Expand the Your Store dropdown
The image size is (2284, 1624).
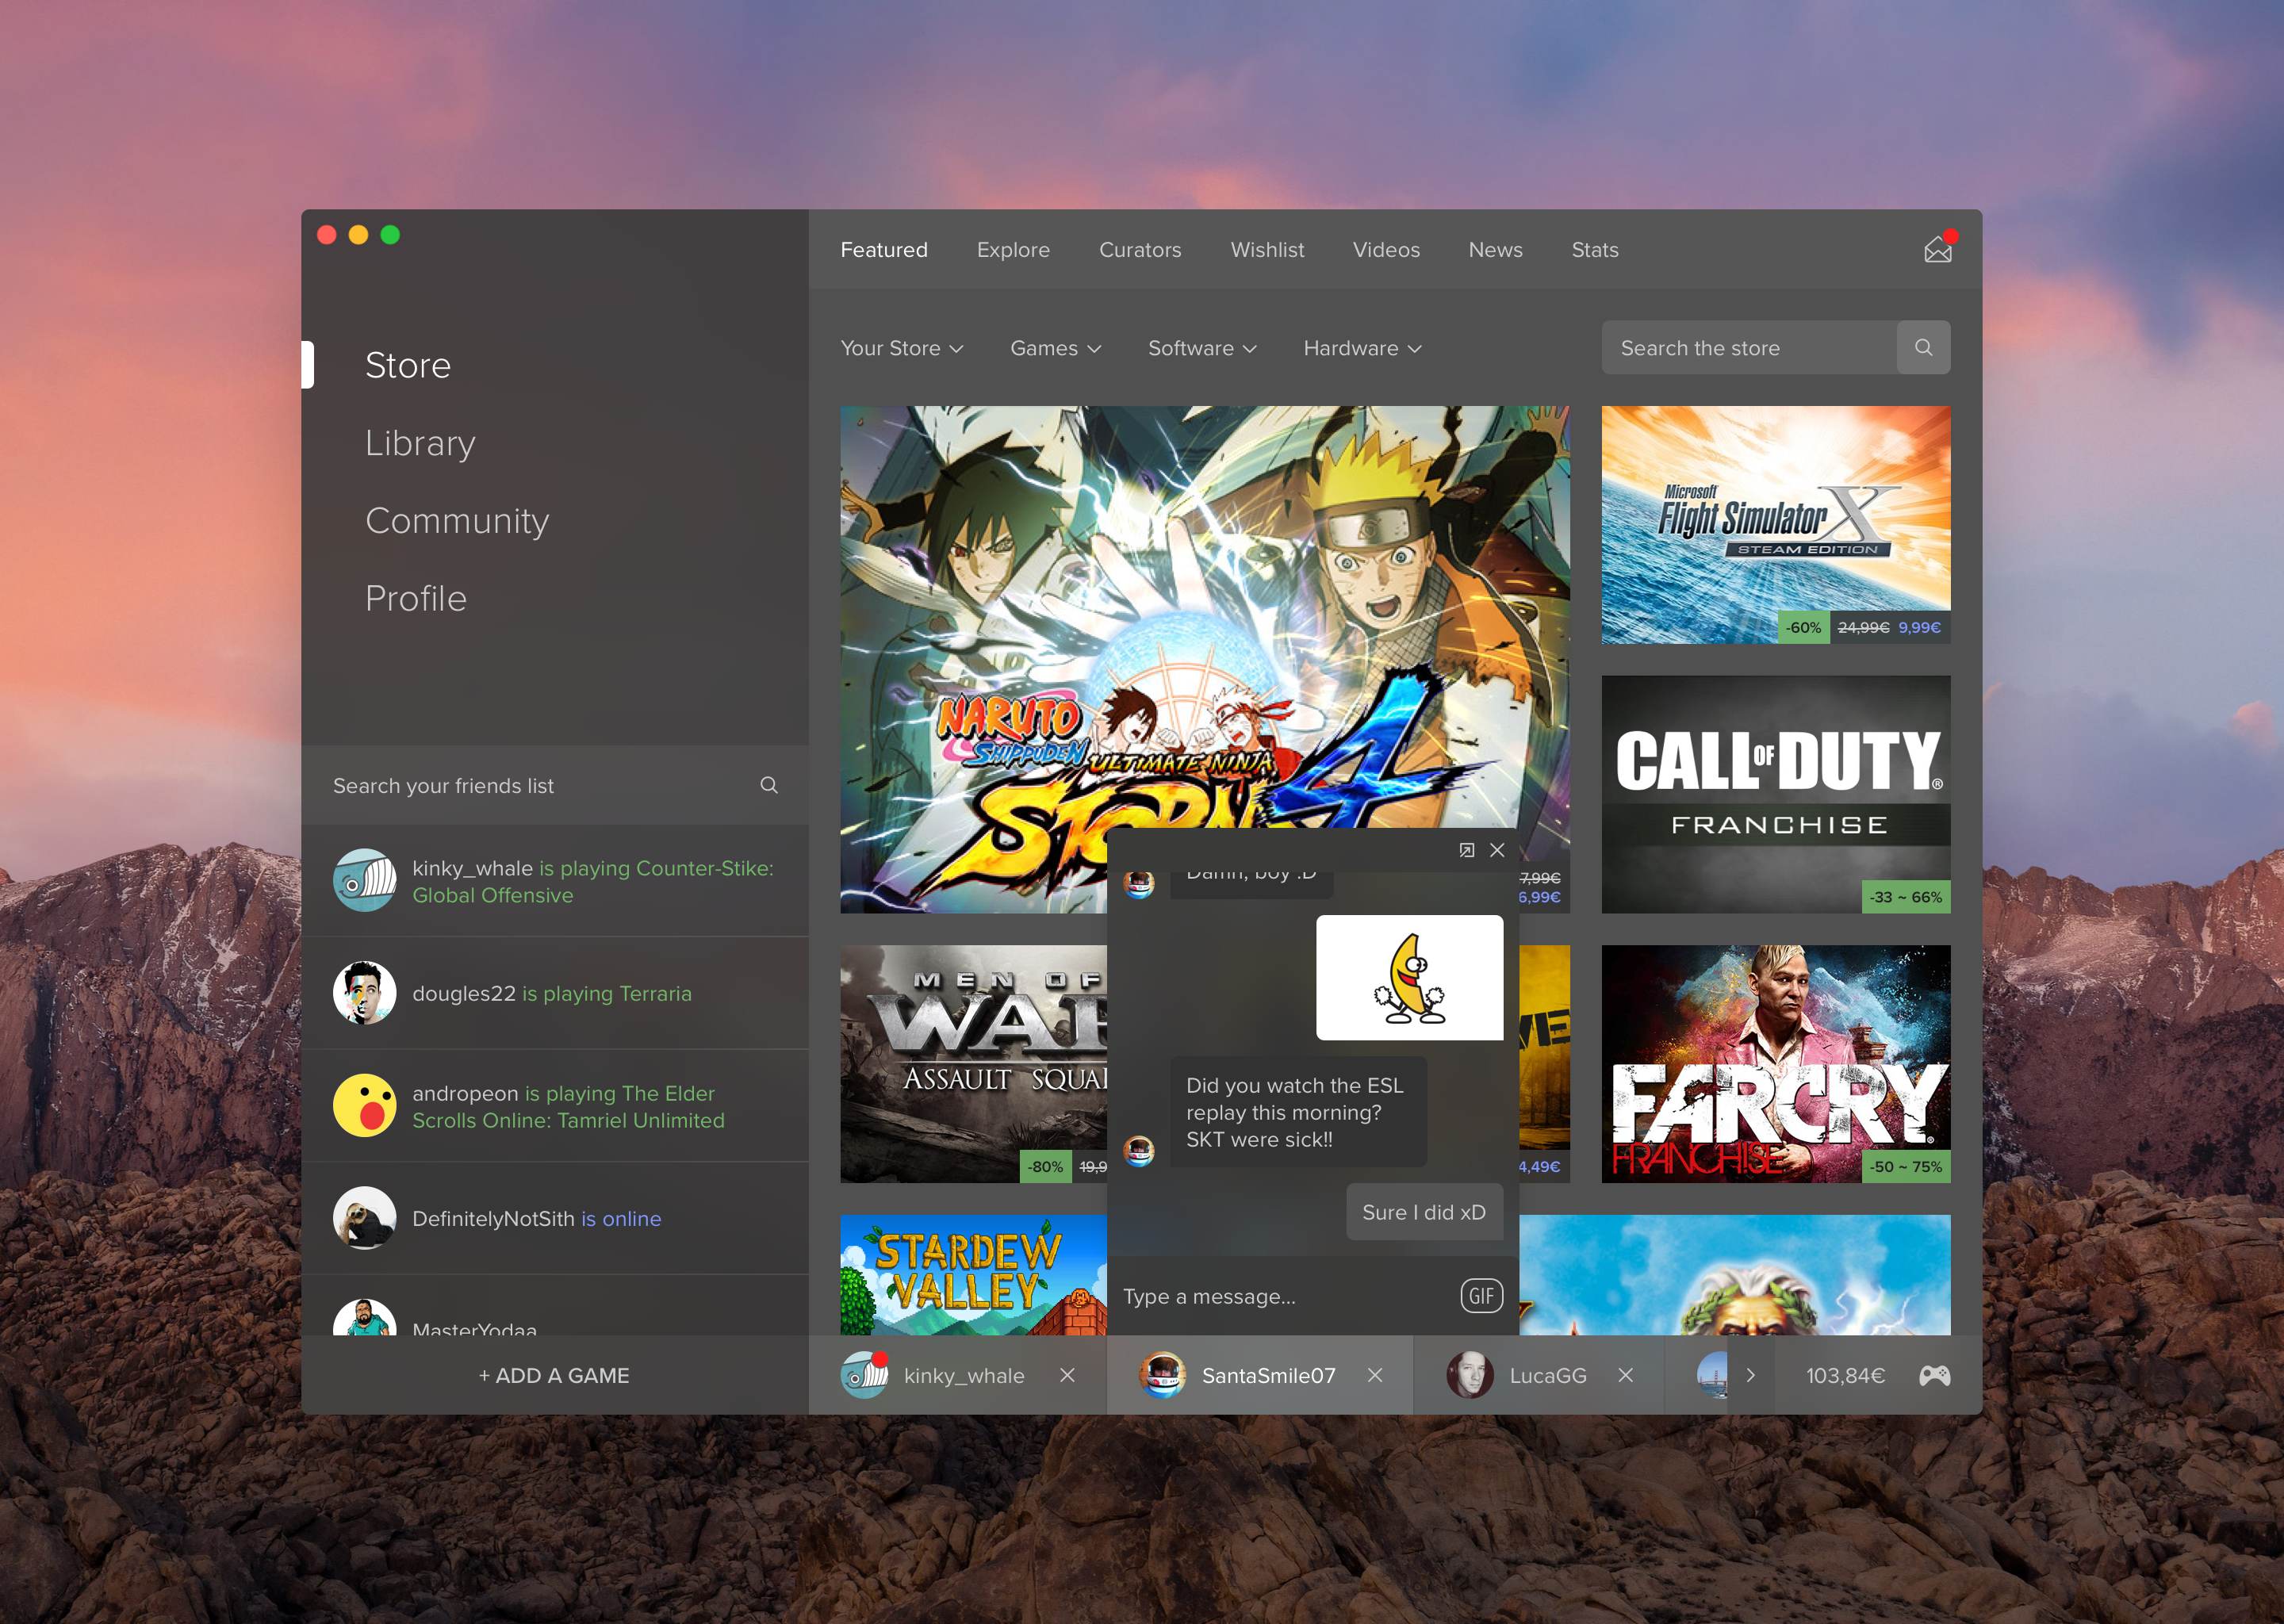tap(901, 348)
